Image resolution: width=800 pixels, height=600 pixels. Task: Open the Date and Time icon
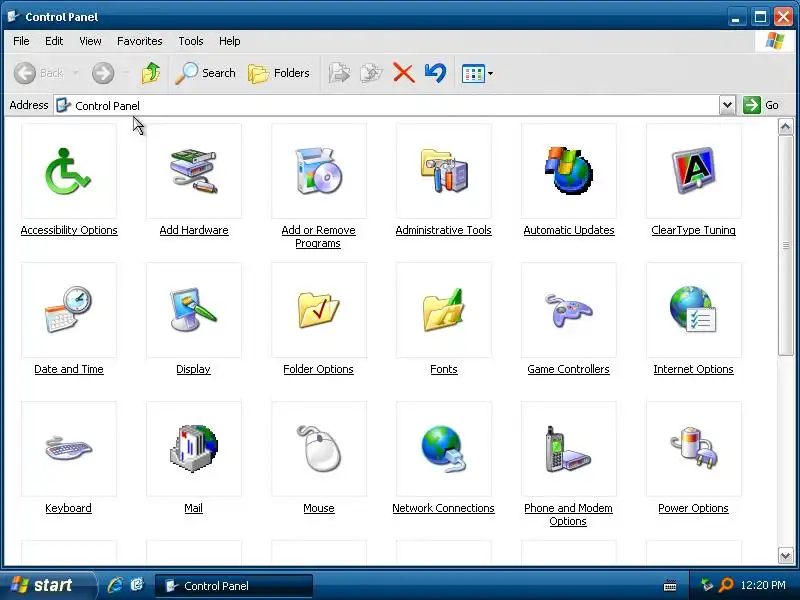coord(68,310)
